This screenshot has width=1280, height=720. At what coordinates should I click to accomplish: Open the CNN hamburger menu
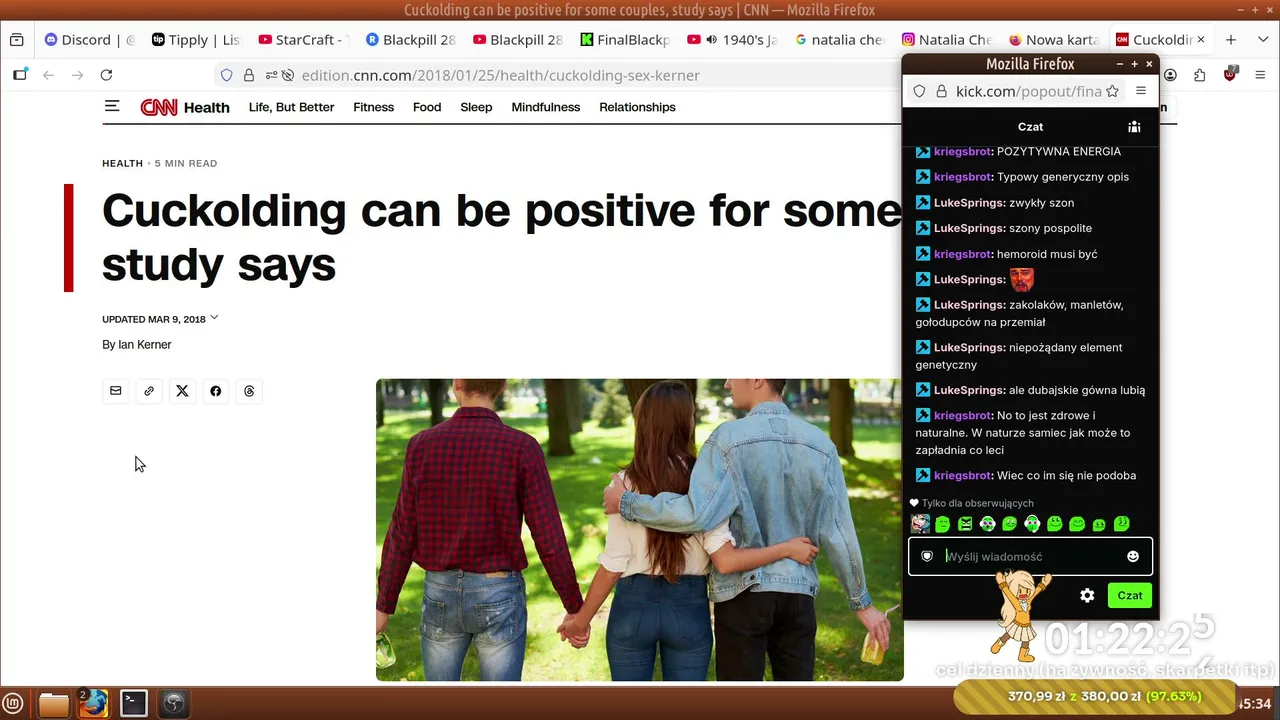pyautogui.click(x=112, y=106)
